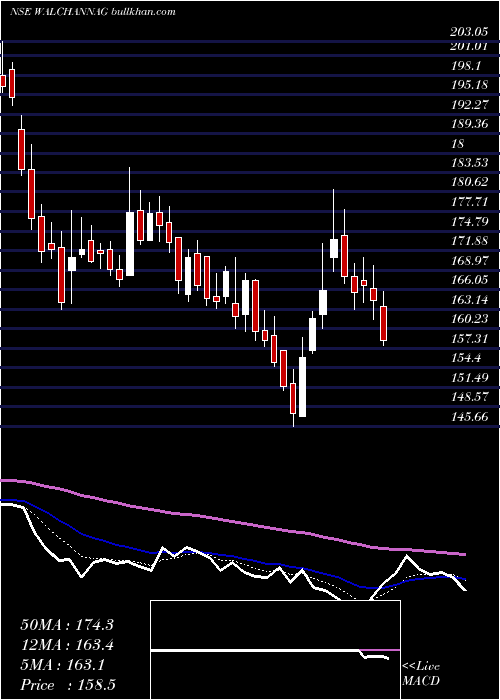Click the 154.4 price axis label
The image size is (500, 700).
tap(466, 358)
